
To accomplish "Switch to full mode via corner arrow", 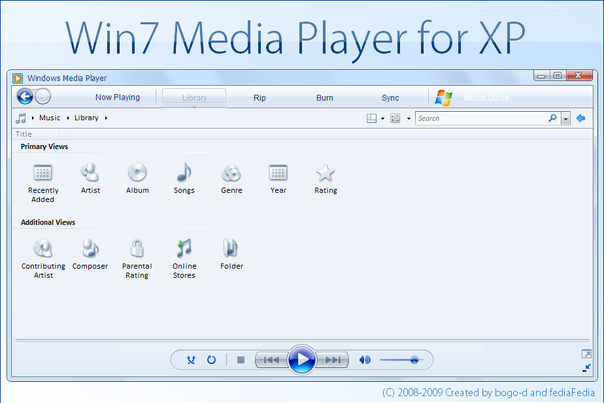I will (586, 354).
